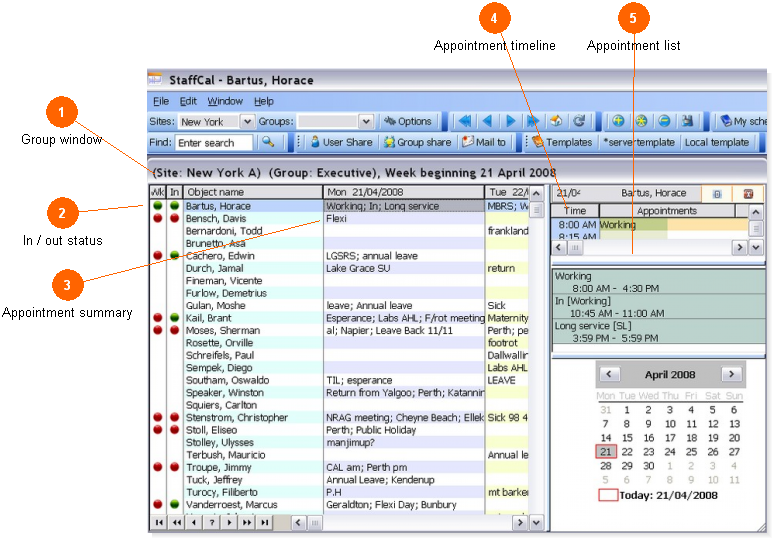
Task: Click in the Find search field
Action: (x=213, y=143)
